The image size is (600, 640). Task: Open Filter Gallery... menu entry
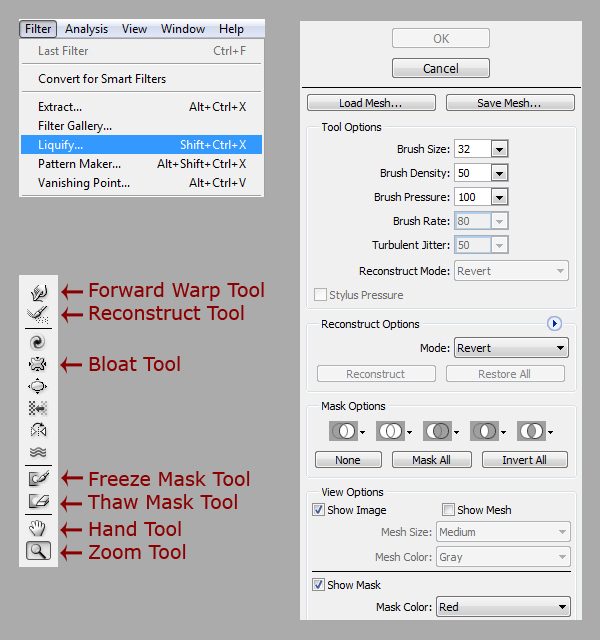[x=142, y=126]
